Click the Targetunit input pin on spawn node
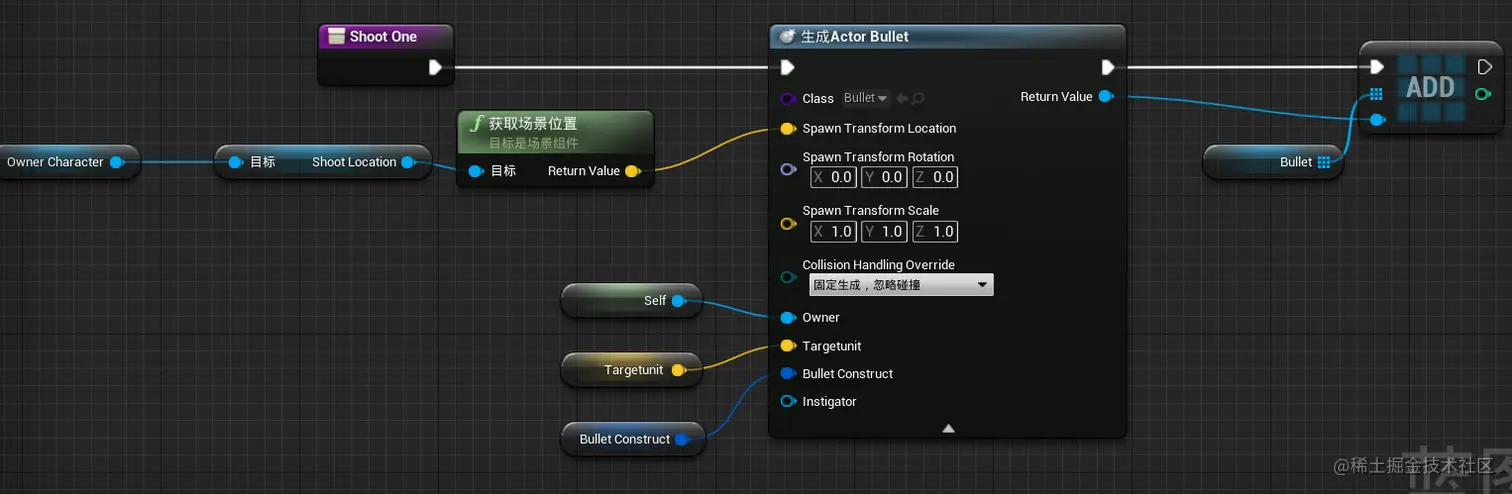 [x=788, y=346]
